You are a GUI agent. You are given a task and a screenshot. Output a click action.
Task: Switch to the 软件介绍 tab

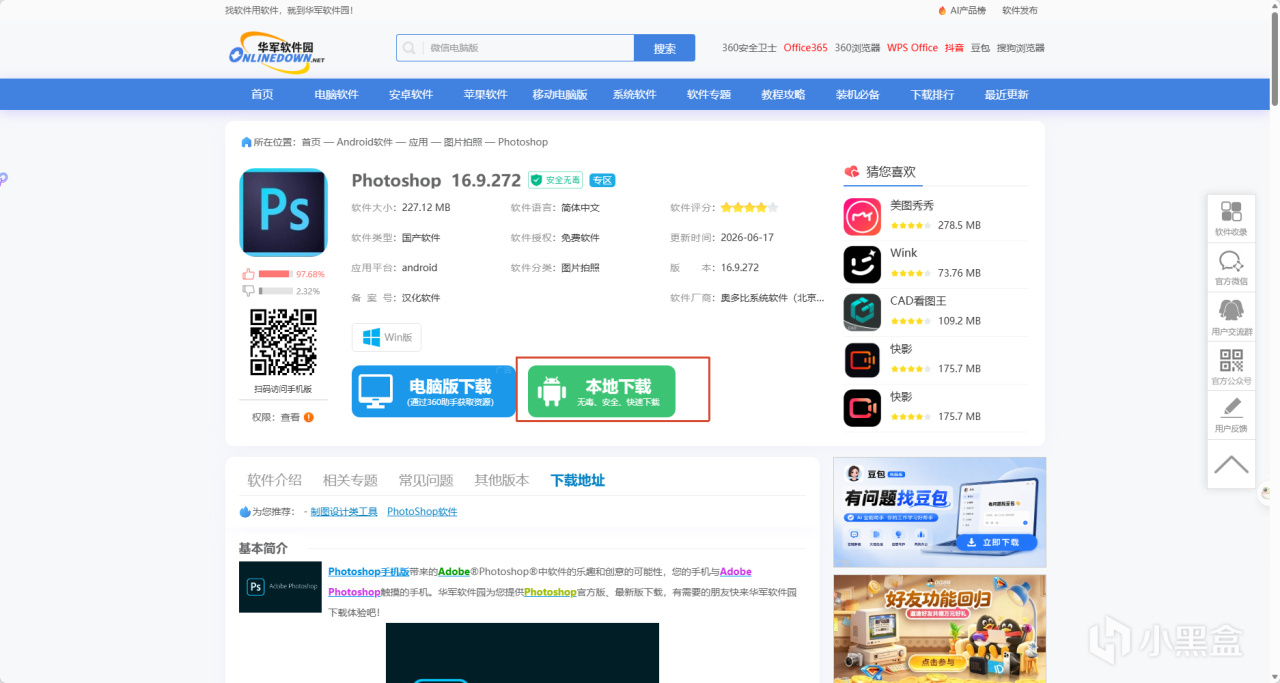pos(275,480)
